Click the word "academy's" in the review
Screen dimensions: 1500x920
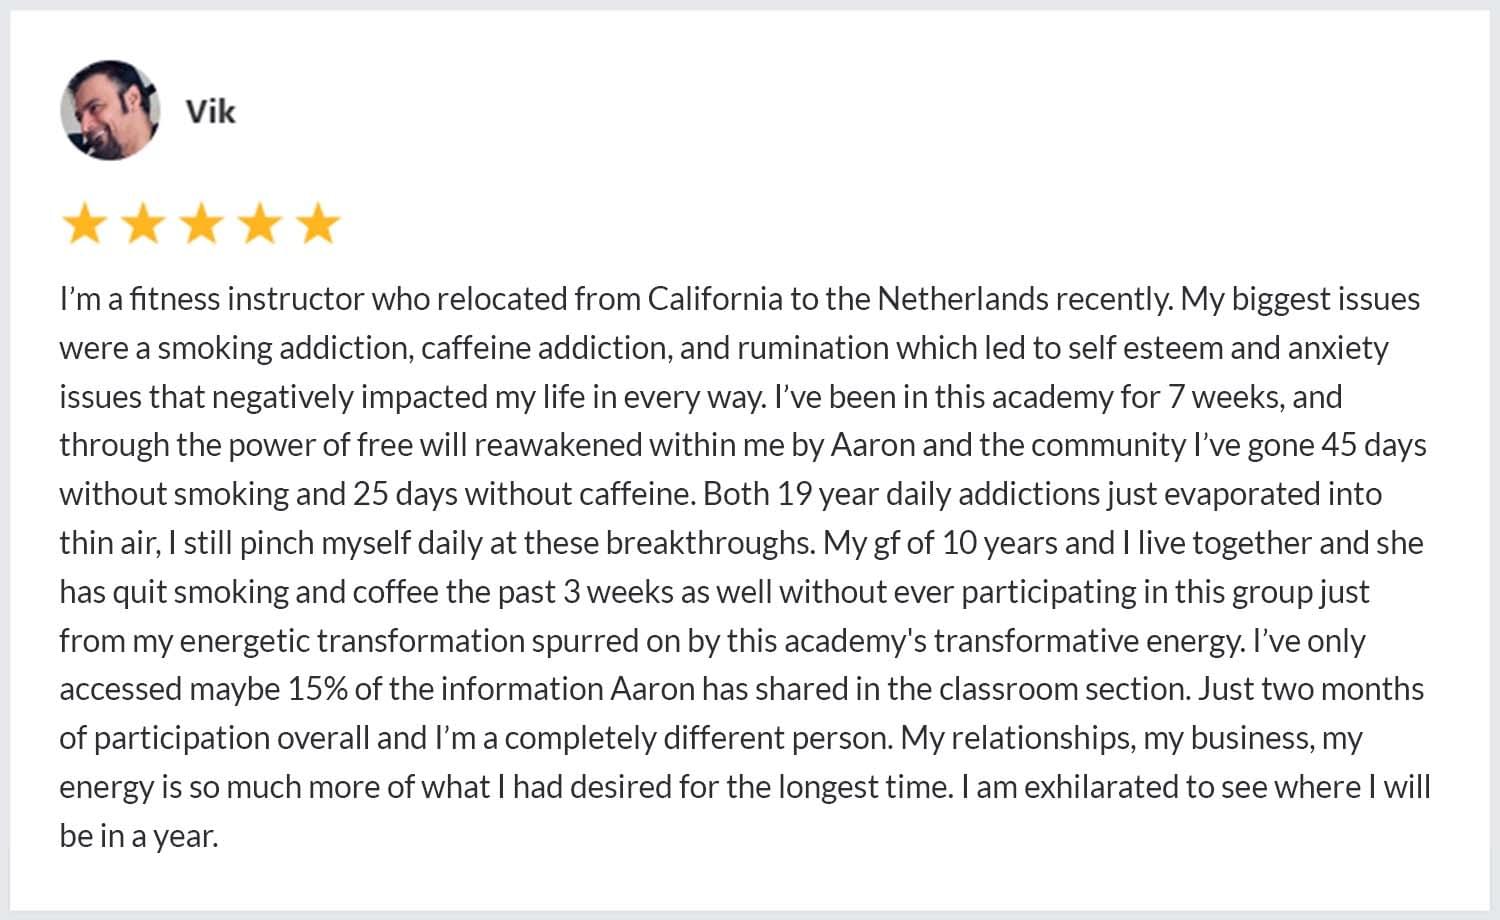[855, 641]
